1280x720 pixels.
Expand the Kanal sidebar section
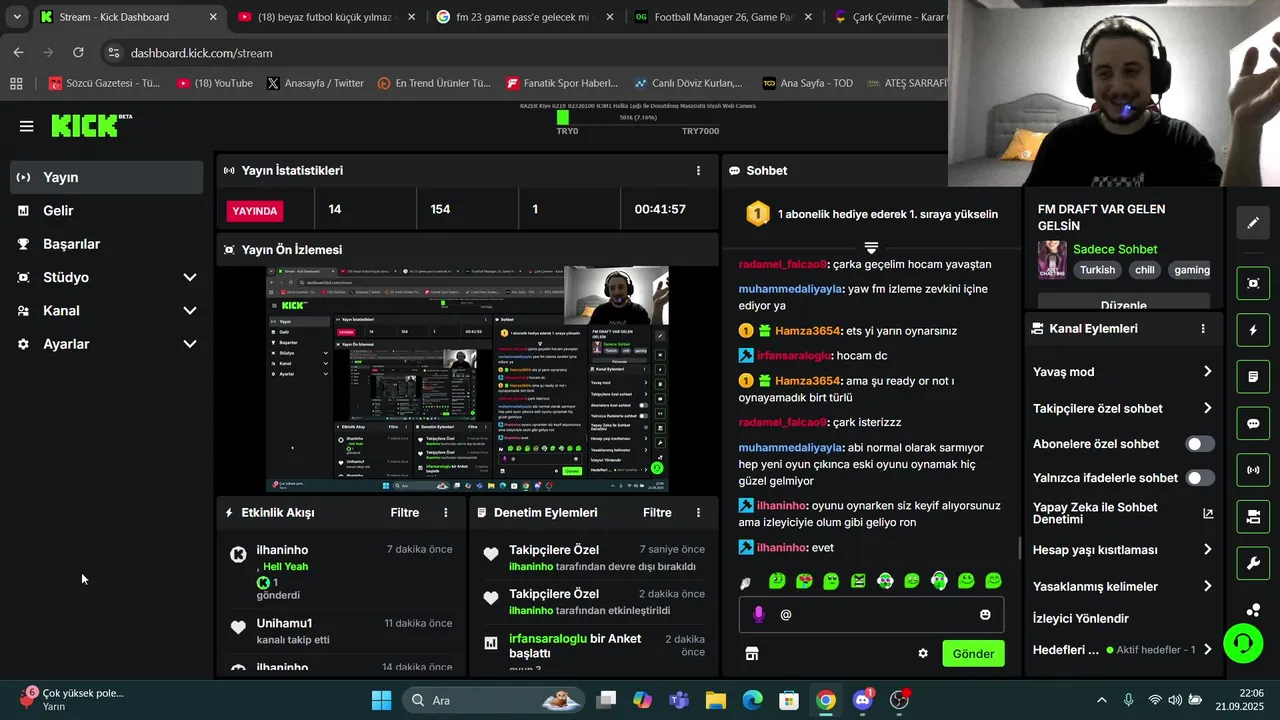(190, 311)
